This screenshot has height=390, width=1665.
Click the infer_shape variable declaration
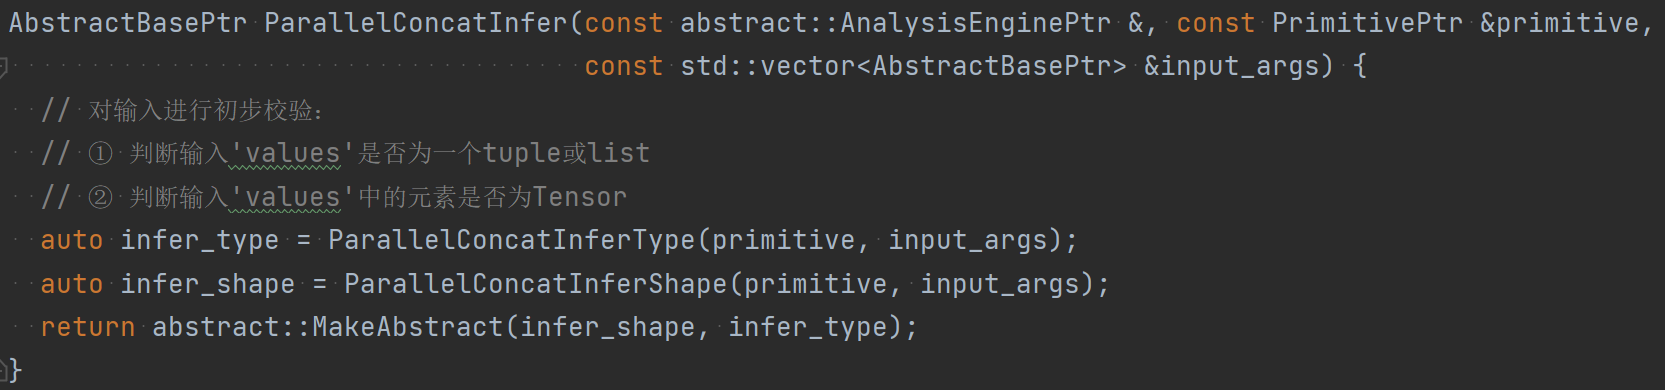(x=207, y=284)
